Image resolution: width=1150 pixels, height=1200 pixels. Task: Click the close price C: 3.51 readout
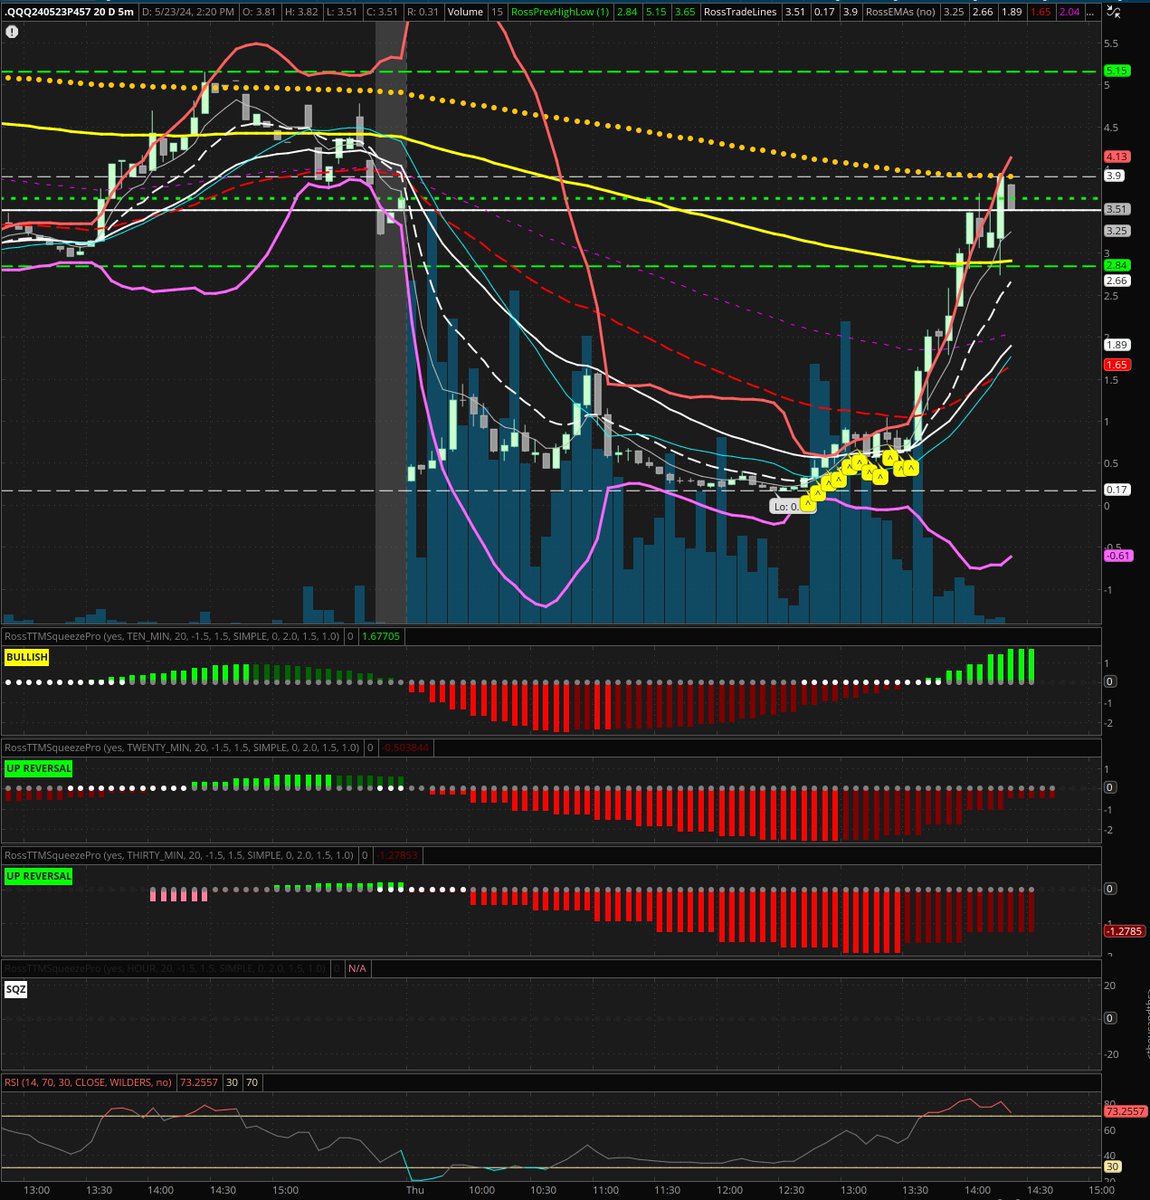(384, 12)
